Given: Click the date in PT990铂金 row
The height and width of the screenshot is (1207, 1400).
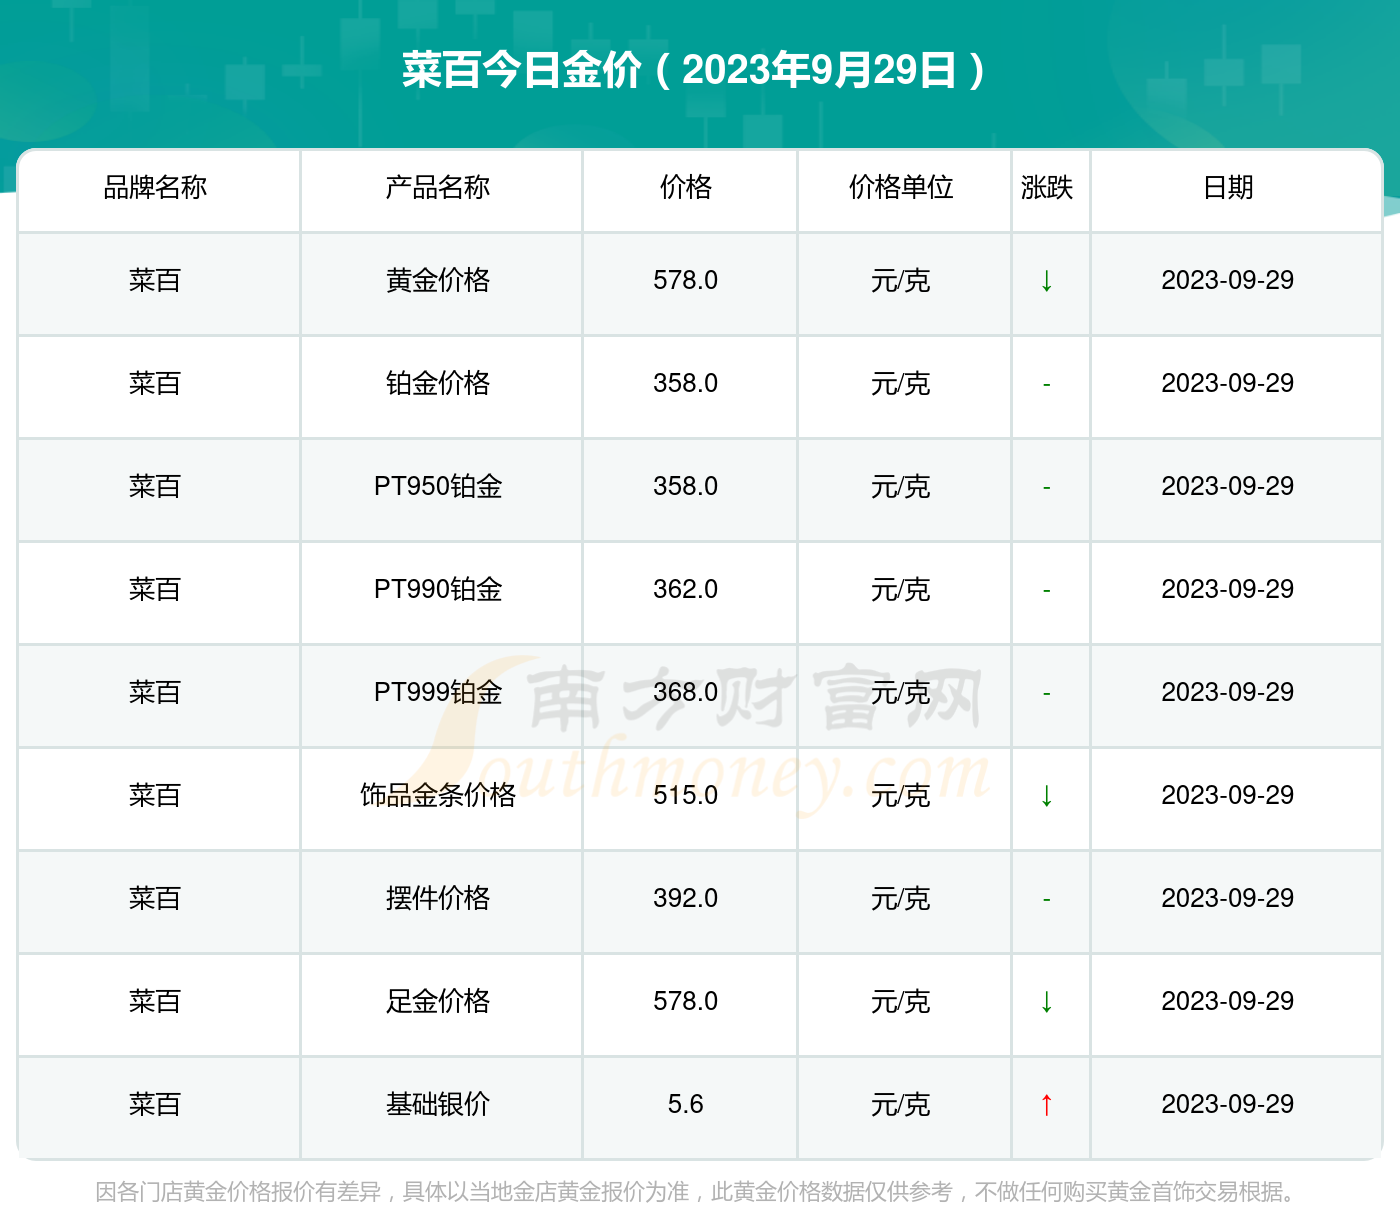Looking at the screenshot, I should click(x=1228, y=590).
